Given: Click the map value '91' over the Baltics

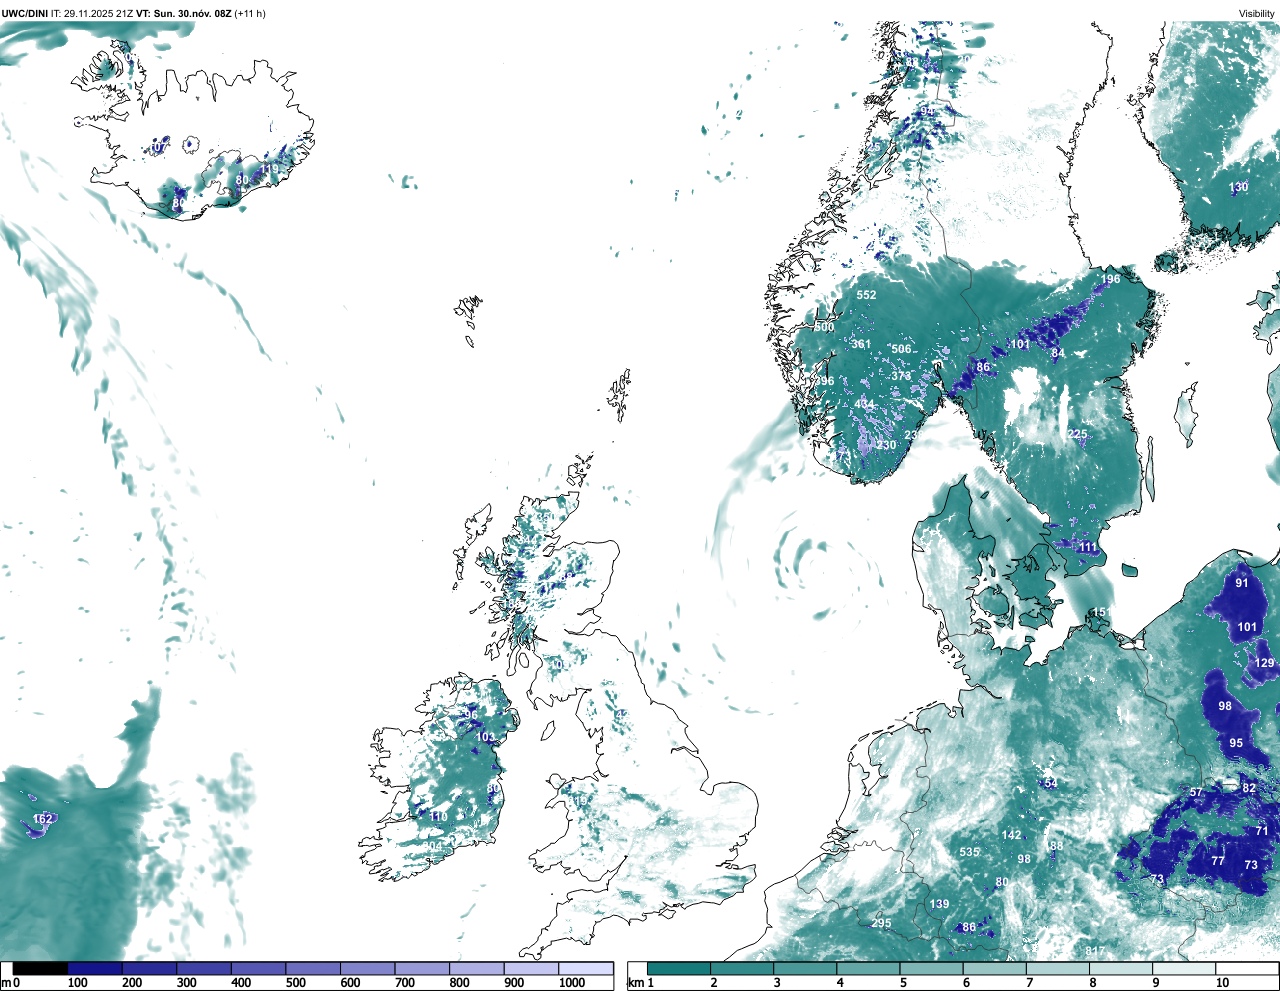Looking at the screenshot, I should [x=1242, y=584].
